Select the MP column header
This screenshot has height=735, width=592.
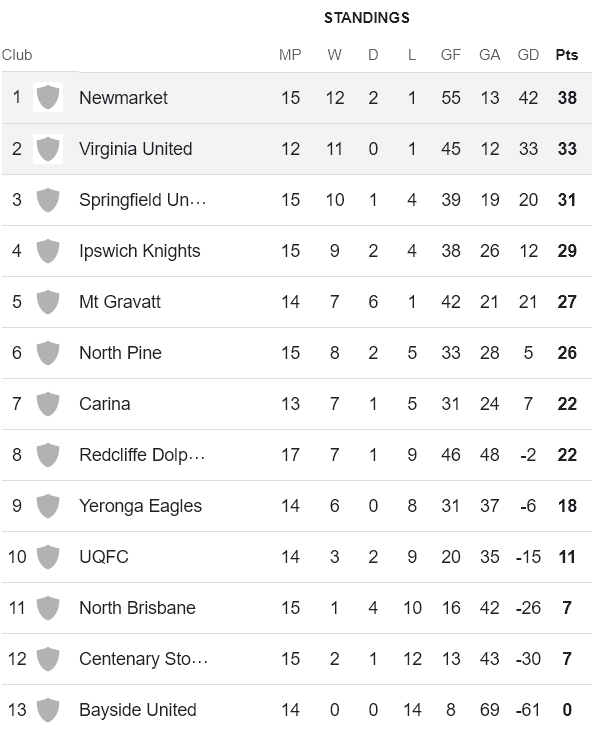tap(290, 55)
